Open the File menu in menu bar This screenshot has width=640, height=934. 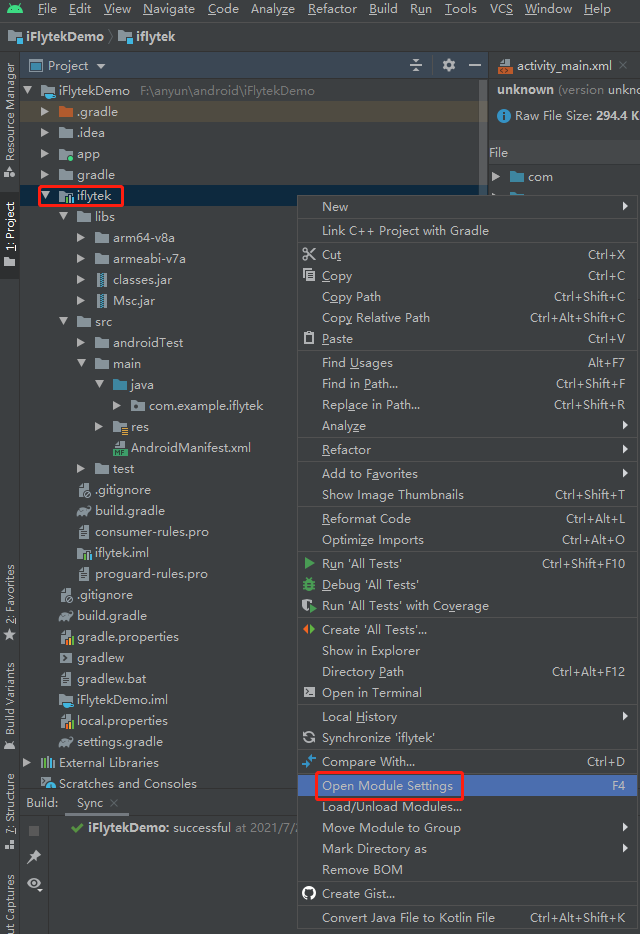[47, 9]
